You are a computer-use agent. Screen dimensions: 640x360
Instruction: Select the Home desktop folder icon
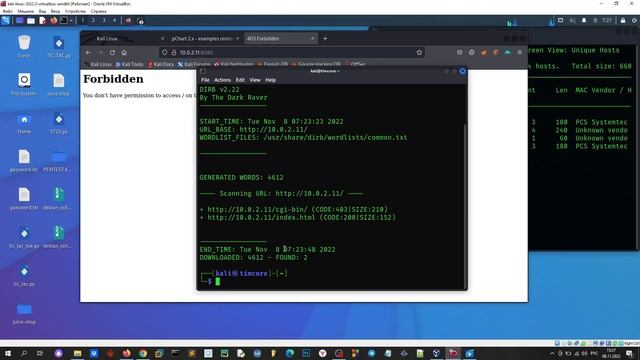click(x=24, y=122)
